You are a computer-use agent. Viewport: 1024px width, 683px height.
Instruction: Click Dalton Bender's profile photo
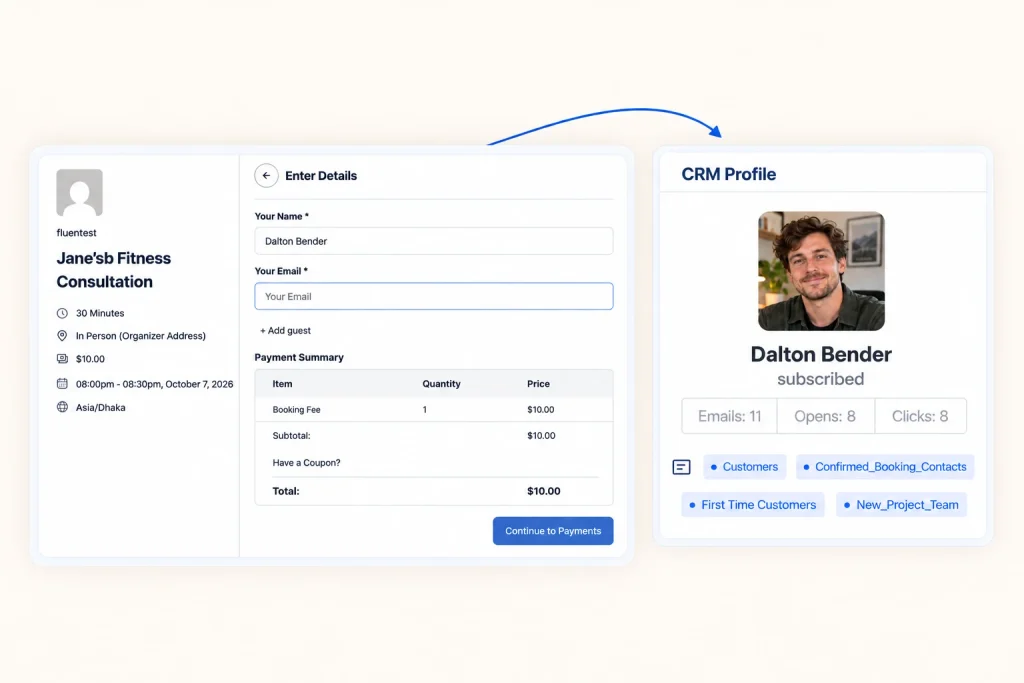point(822,271)
